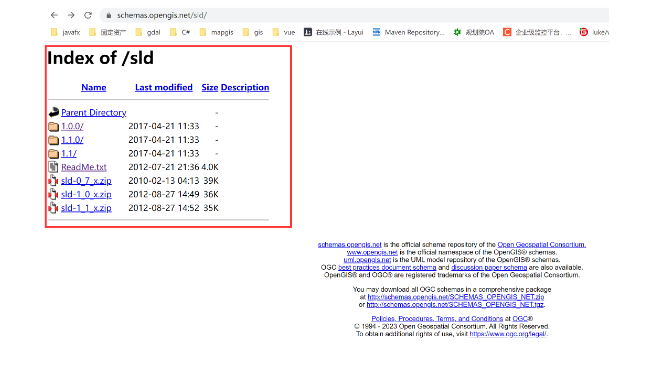Open Policies, Procedures, Terms, and Conditions link
The width and height of the screenshot is (661, 369).
point(437,319)
